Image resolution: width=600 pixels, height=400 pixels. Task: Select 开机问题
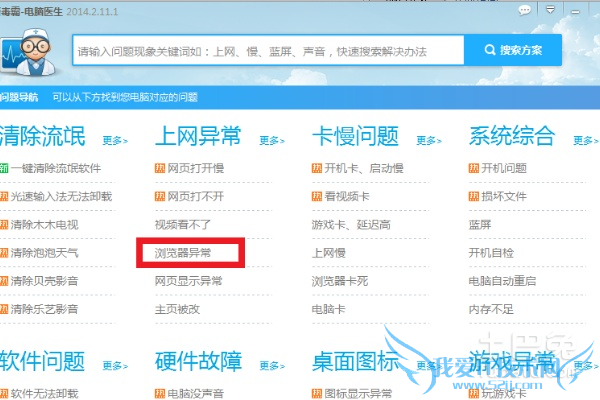(x=504, y=168)
